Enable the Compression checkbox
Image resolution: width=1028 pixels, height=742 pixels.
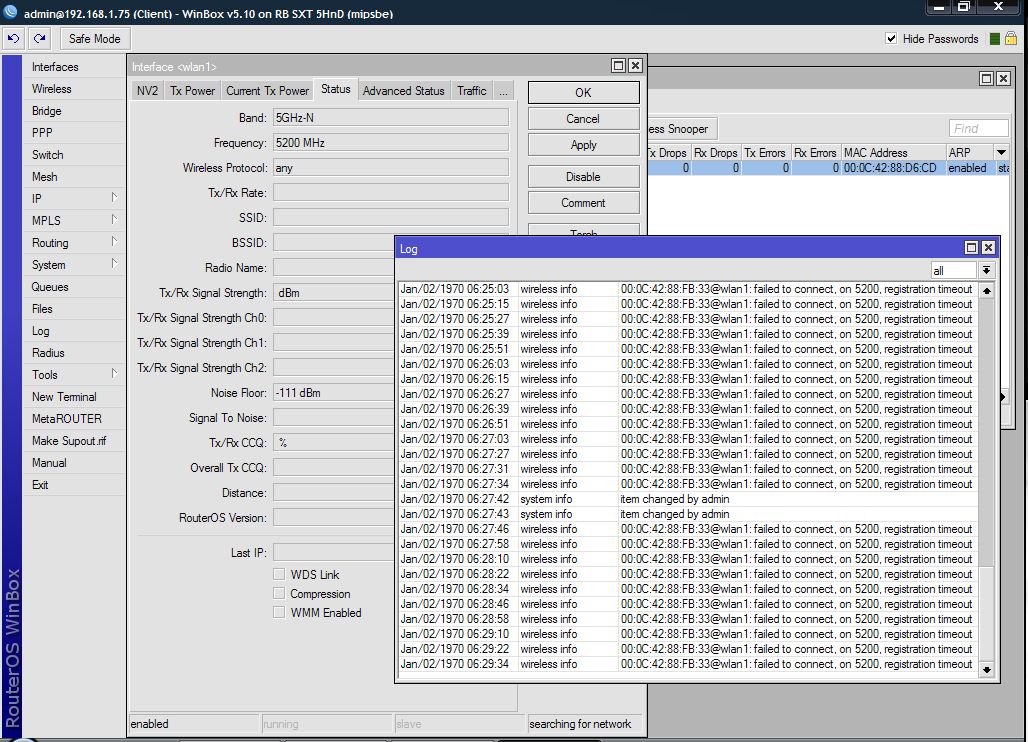pyautogui.click(x=279, y=593)
